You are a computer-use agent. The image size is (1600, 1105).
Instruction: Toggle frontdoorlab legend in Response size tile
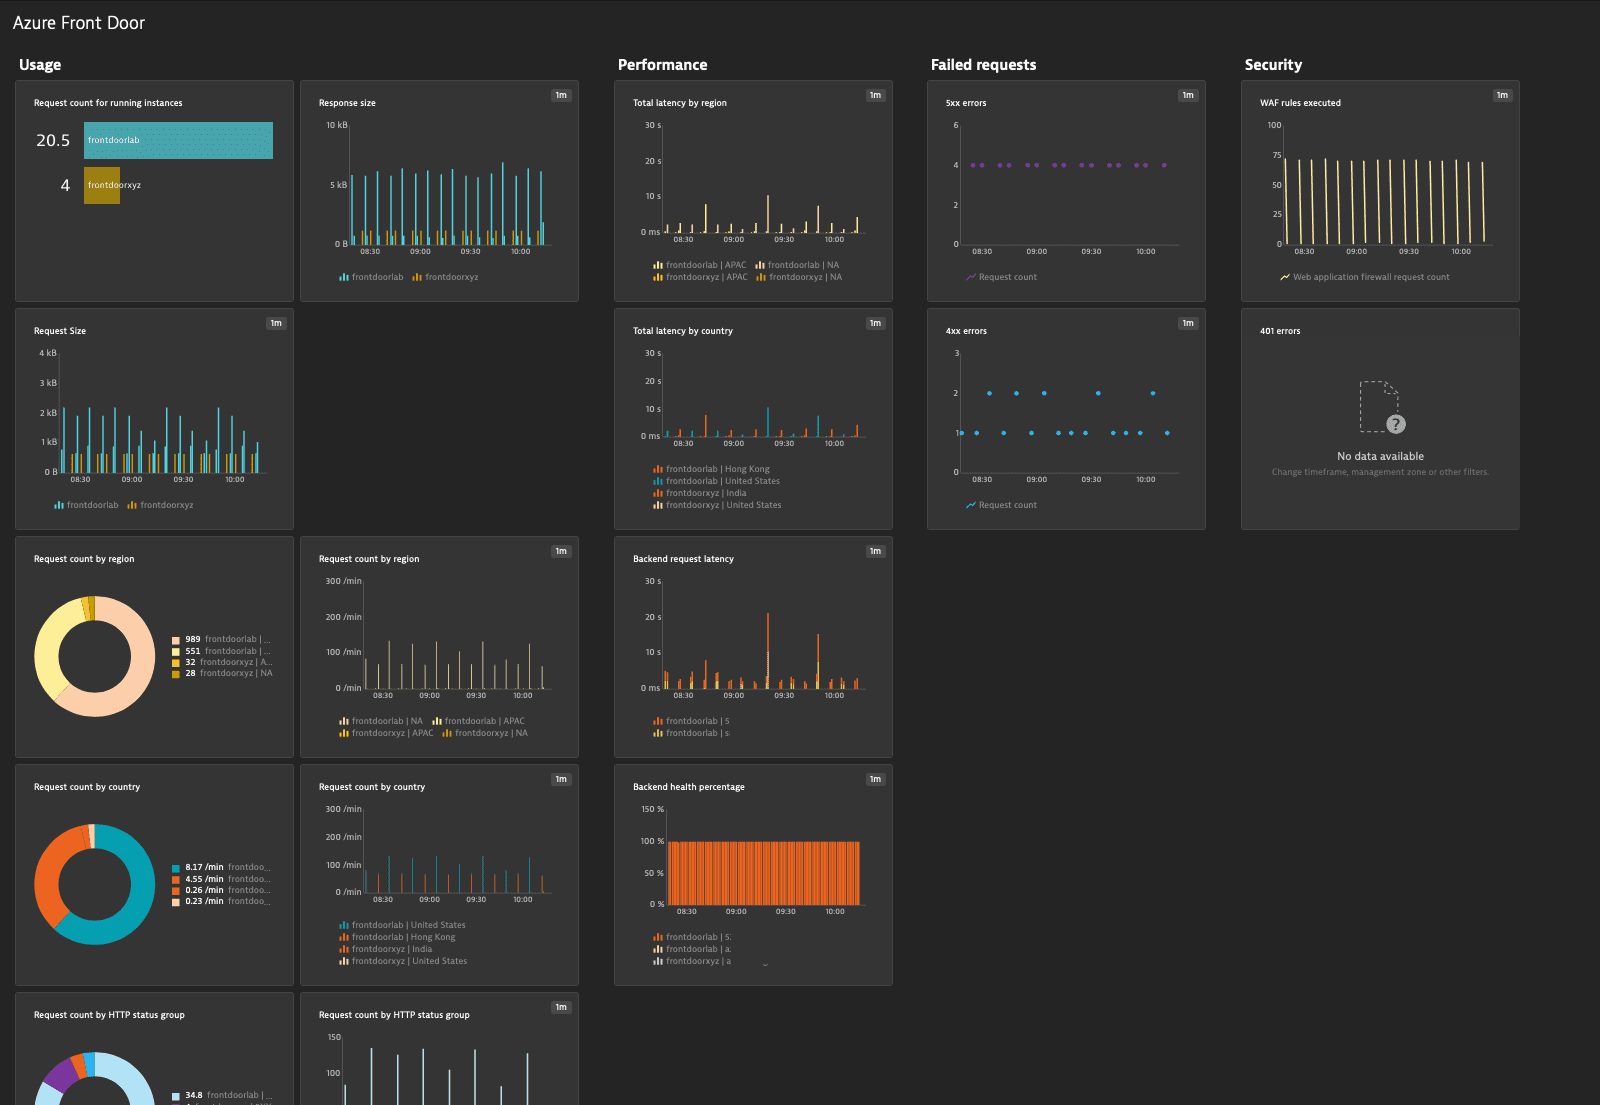tap(371, 277)
